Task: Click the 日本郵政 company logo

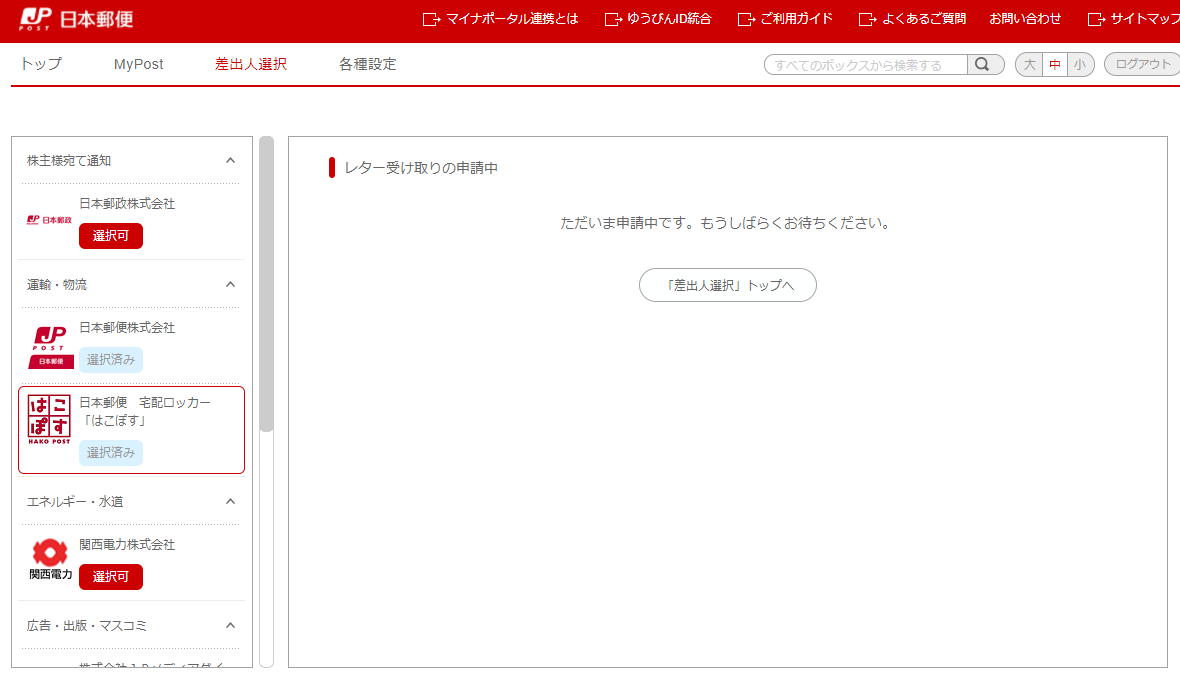Action: (49, 220)
